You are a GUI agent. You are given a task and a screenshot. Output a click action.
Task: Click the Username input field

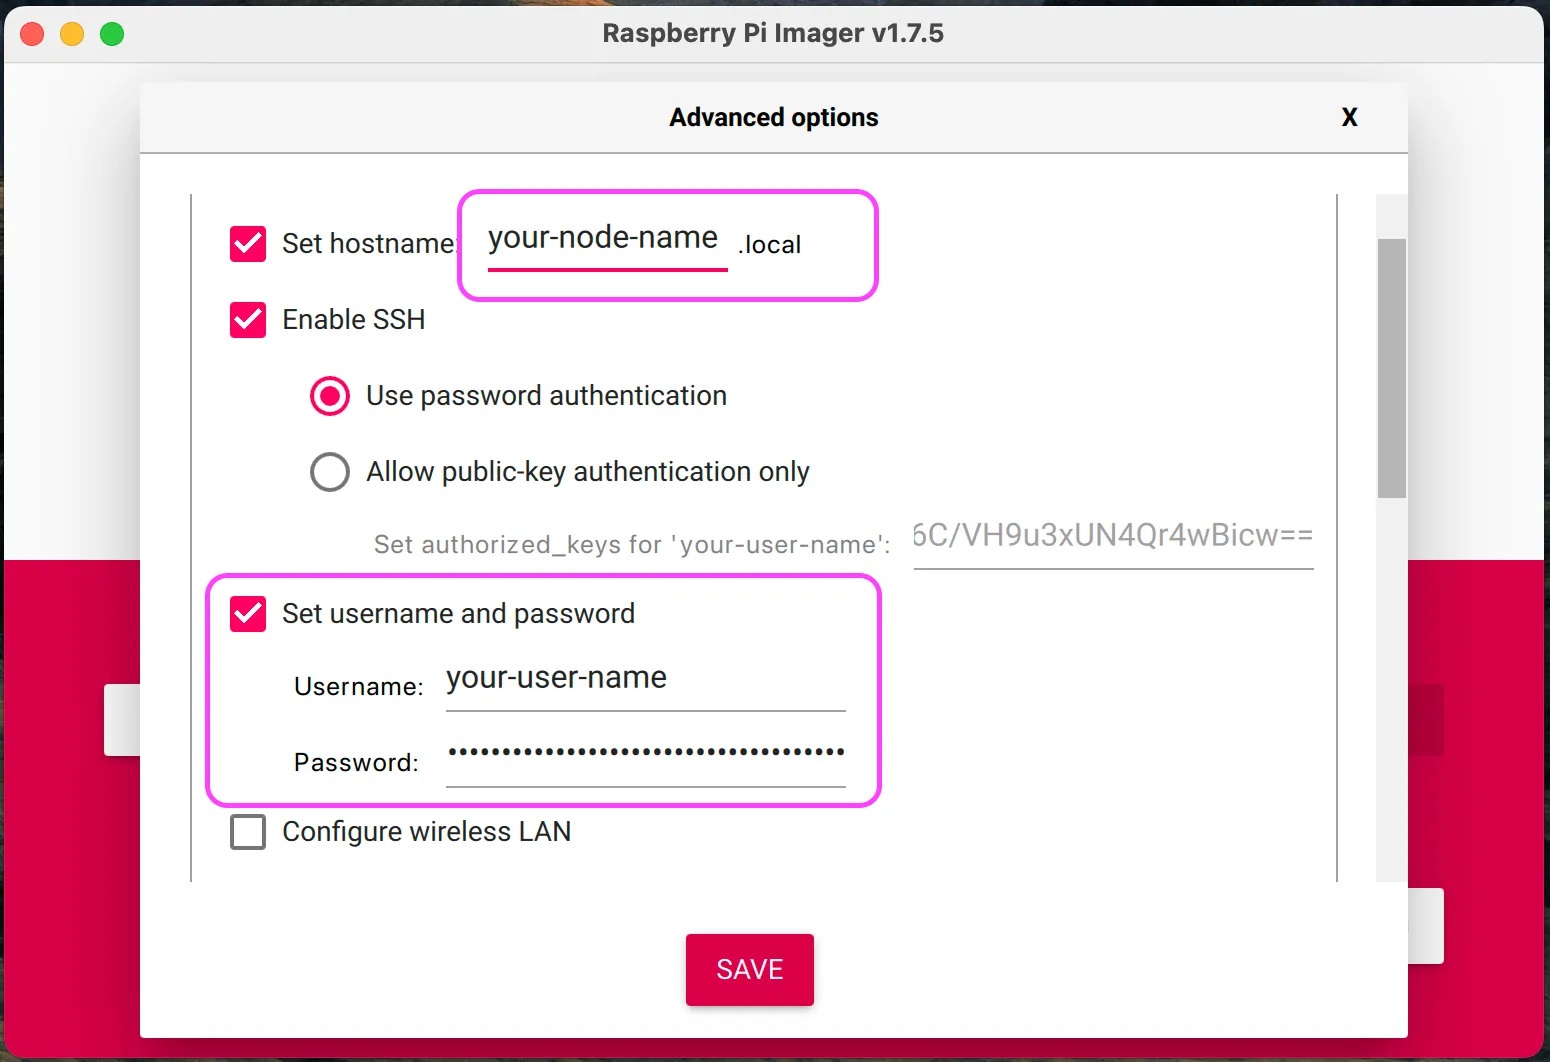[x=645, y=680]
